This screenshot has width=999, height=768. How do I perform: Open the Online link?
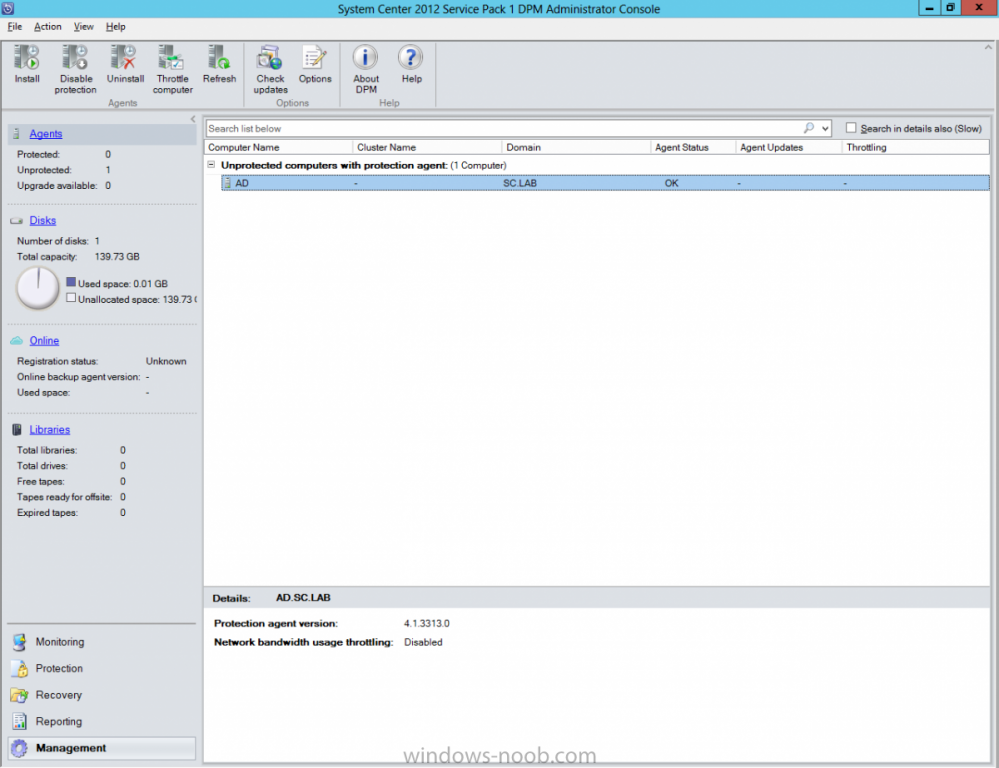[44, 341]
